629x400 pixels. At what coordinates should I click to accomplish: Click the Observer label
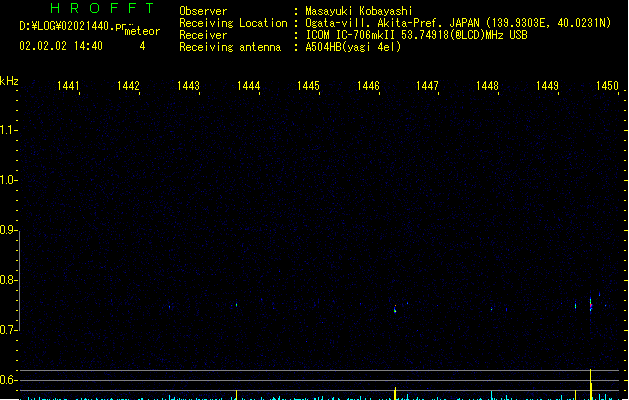(203, 11)
